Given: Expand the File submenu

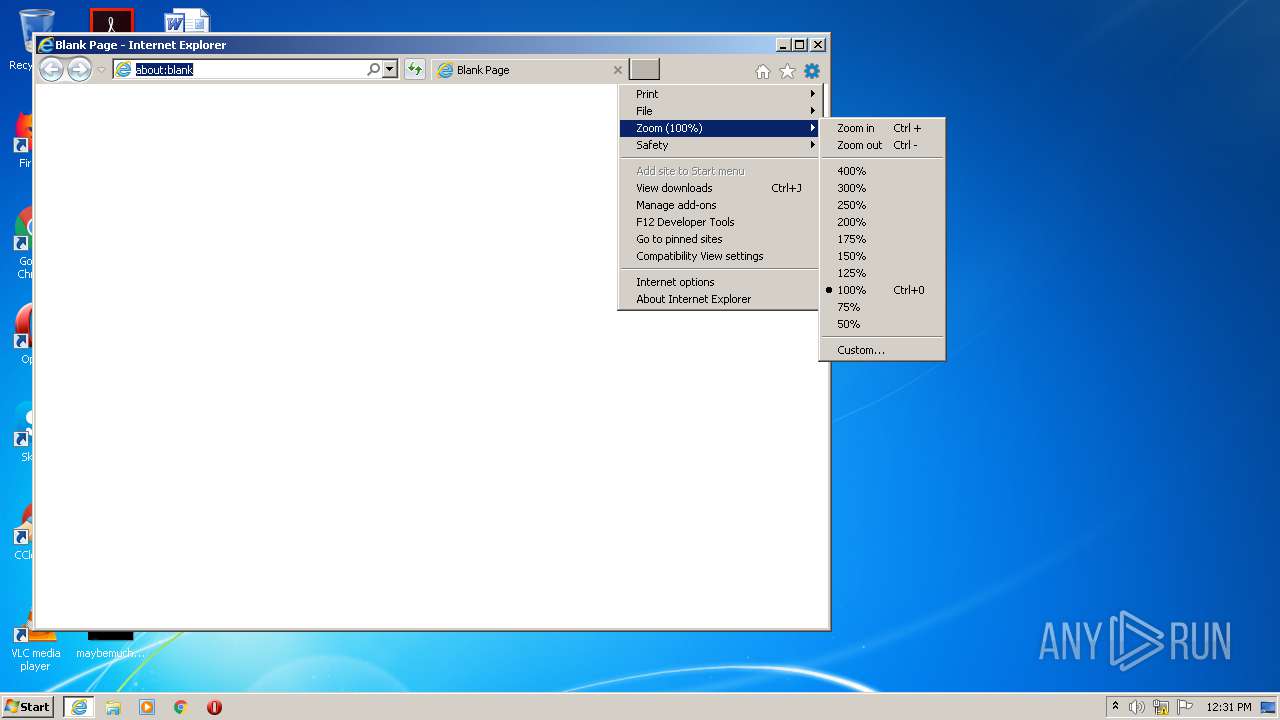Looking at the screenshot, I should tap(719, 111).
